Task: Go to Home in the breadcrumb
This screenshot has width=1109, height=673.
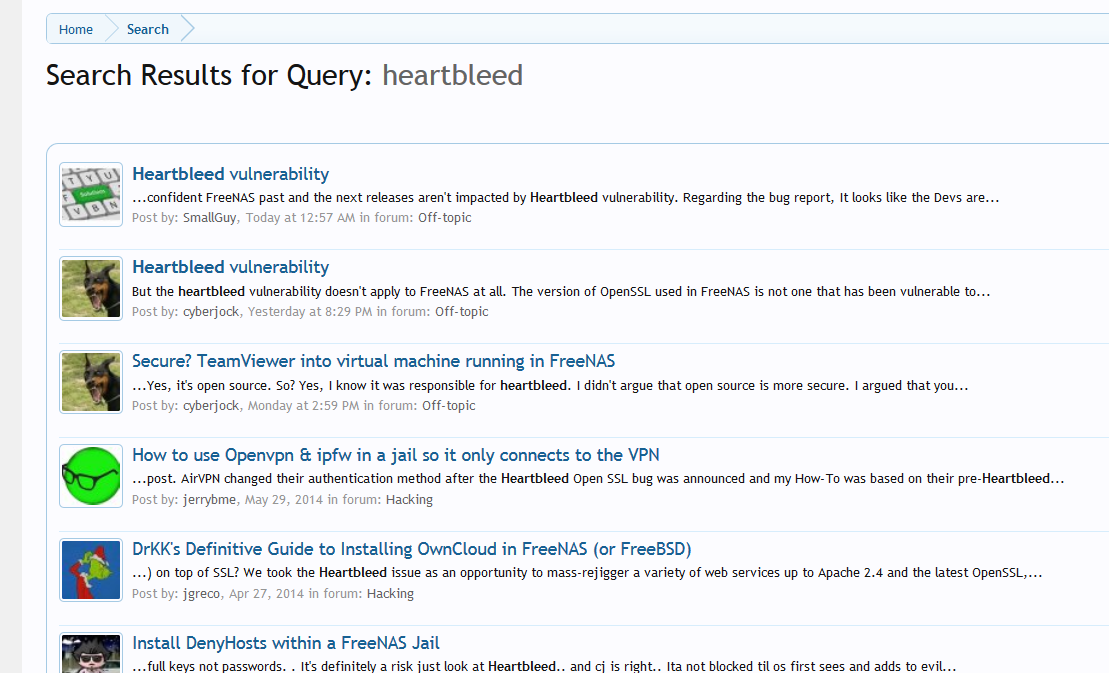Action: [x=76, y=29]
